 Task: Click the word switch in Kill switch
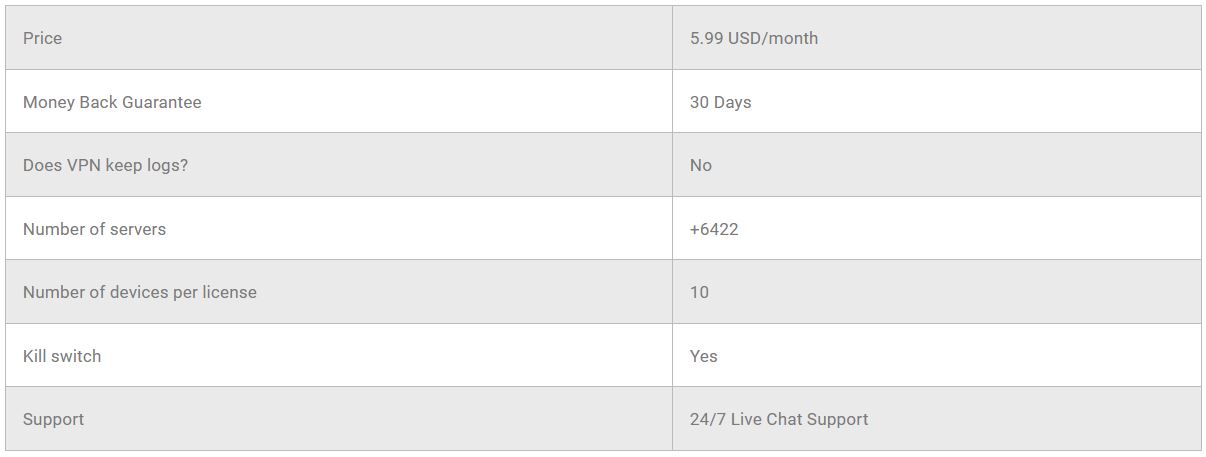point(77,356)
